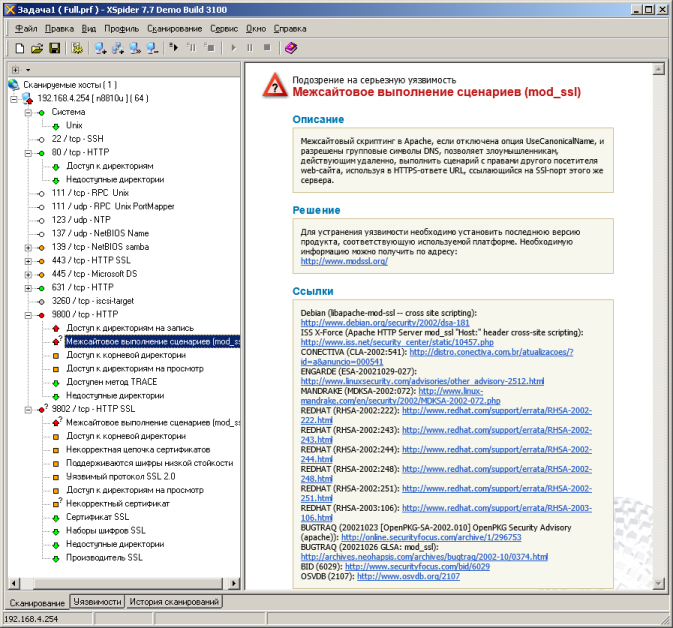Open a task file with the folder icon
Image resolution: width=673 pixels, height=628 pixels.
[37, 48]
